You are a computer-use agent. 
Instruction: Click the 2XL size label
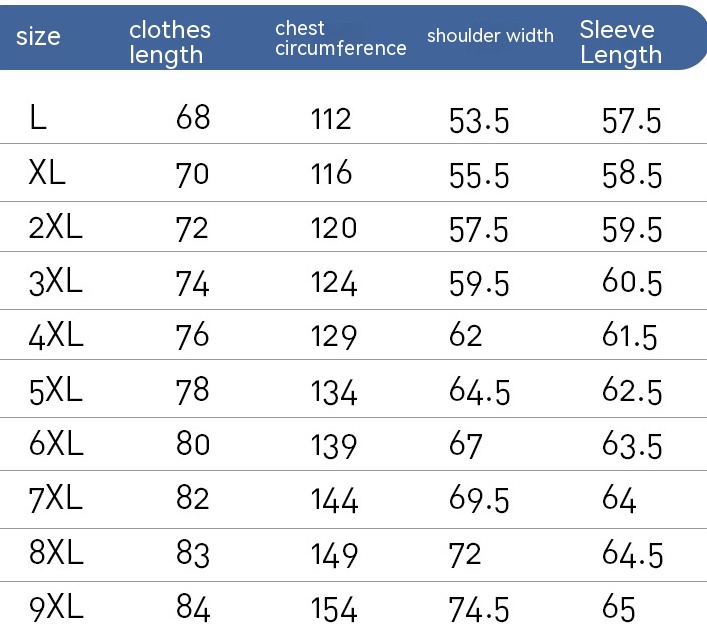56,228
